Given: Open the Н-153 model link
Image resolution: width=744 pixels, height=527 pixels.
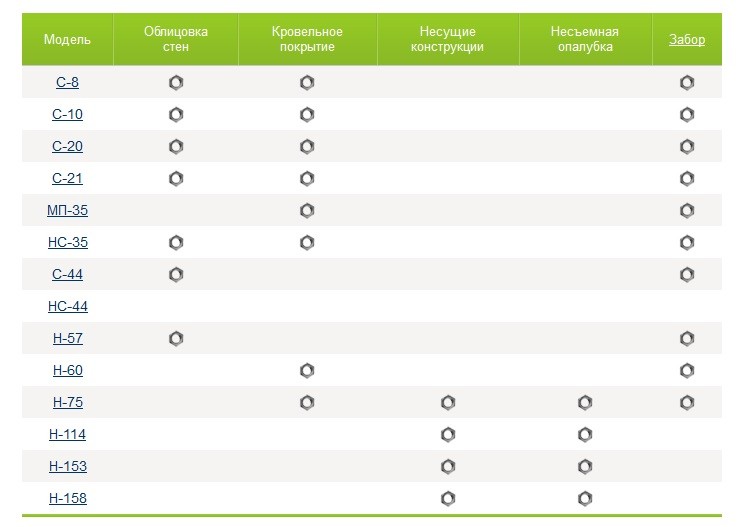Looking at the screenshot, I should 68,466.
